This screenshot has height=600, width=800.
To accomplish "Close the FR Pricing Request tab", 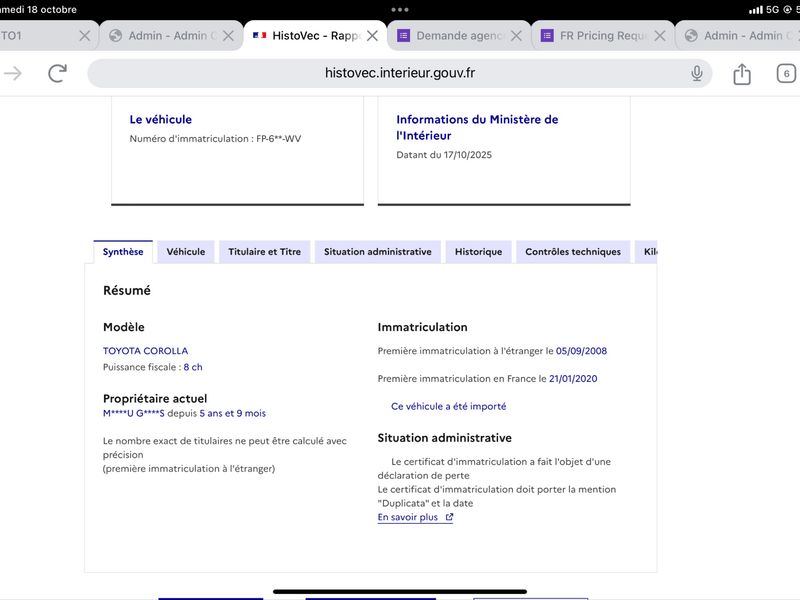I will click(x=660, y=35).
